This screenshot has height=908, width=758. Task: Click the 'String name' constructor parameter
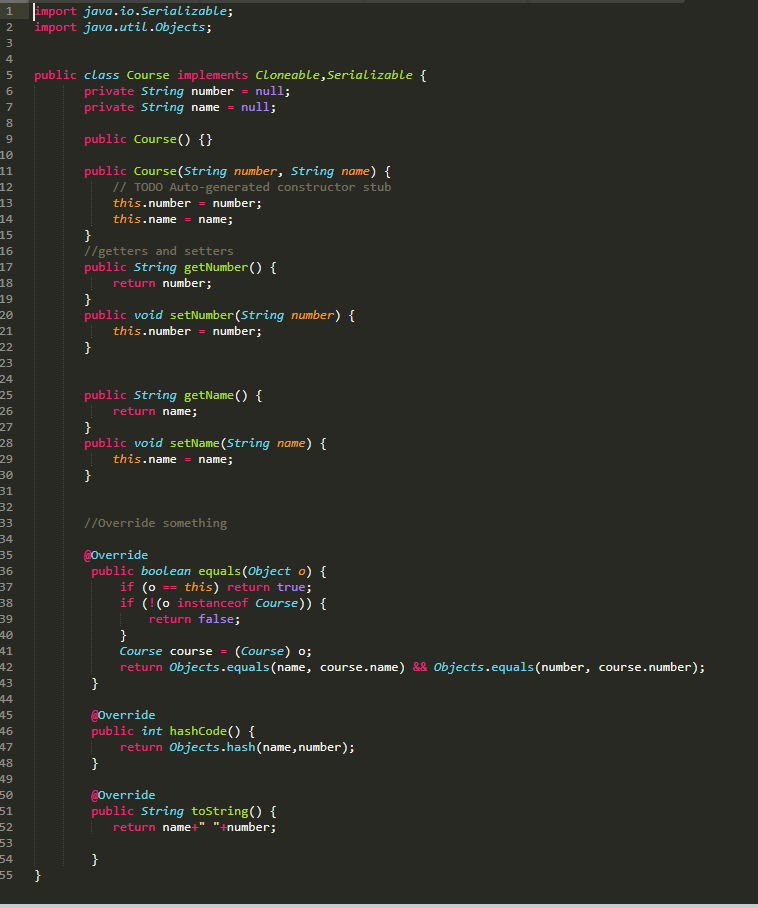click(x=330, y=171)
